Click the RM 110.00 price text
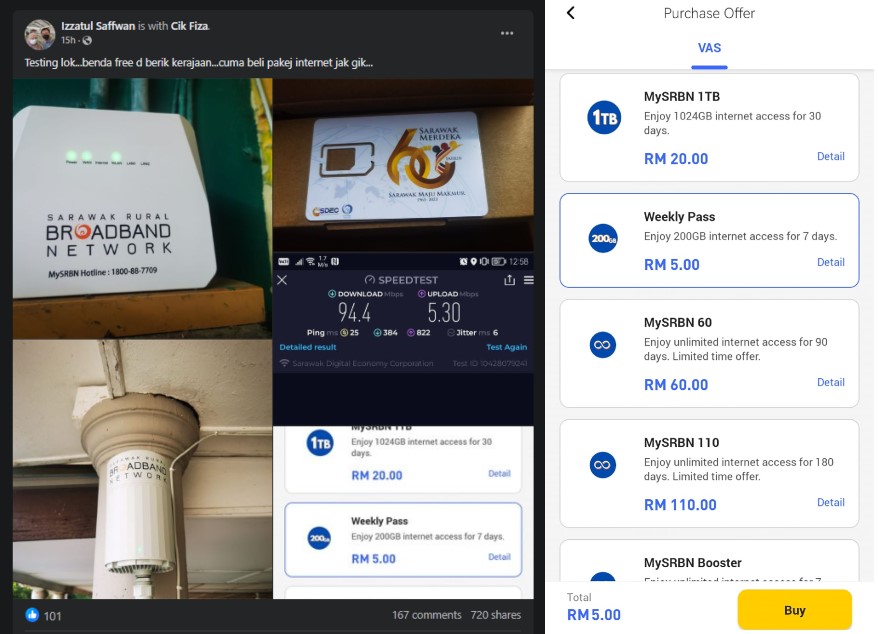878x634 pixels. [680, 505]
